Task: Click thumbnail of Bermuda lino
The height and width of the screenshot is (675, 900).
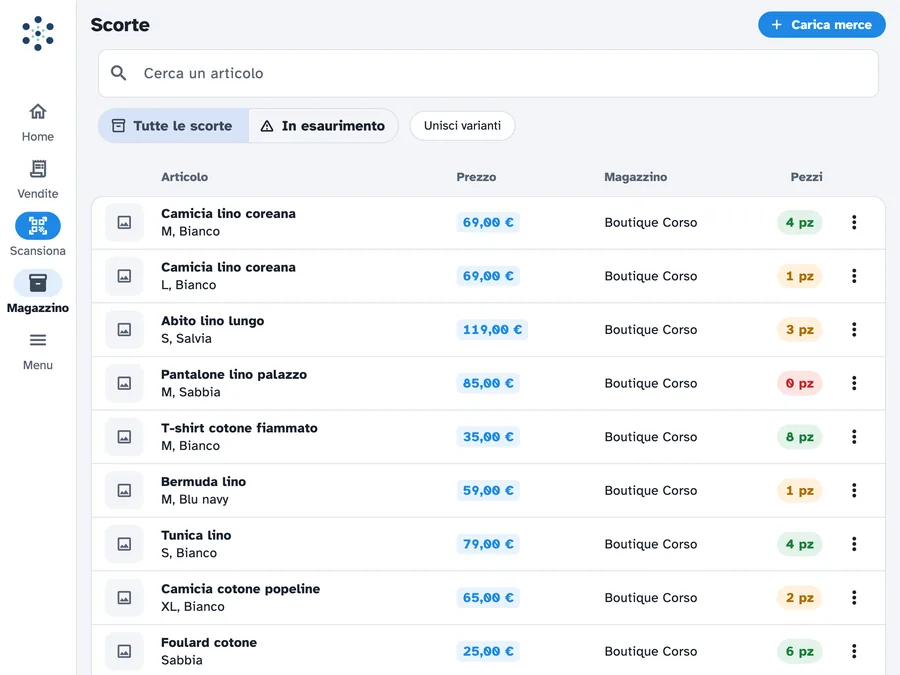Action: tap(124, 490)
